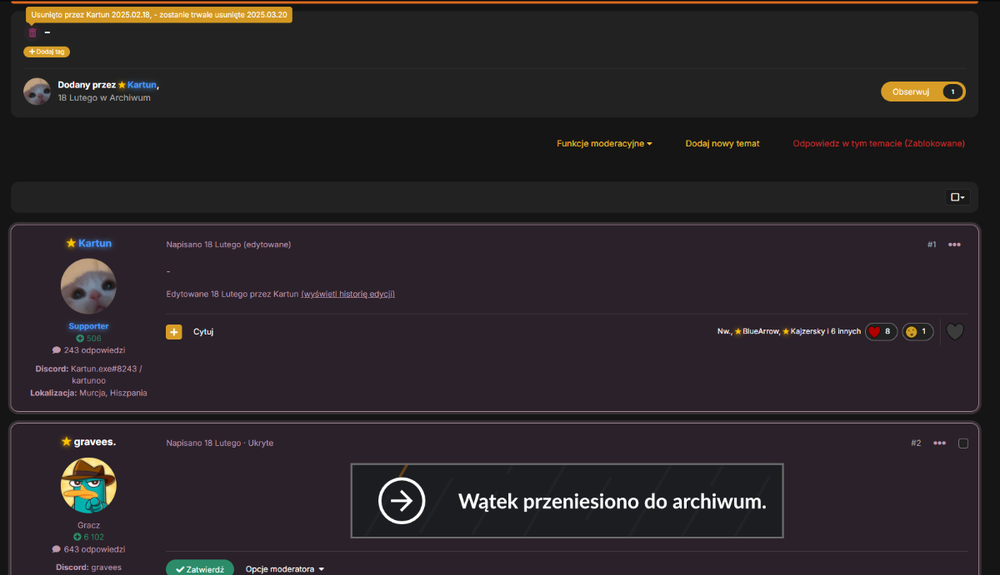Click Cytuj to quote post #1
1000x575 pixels.
(203, 331)
